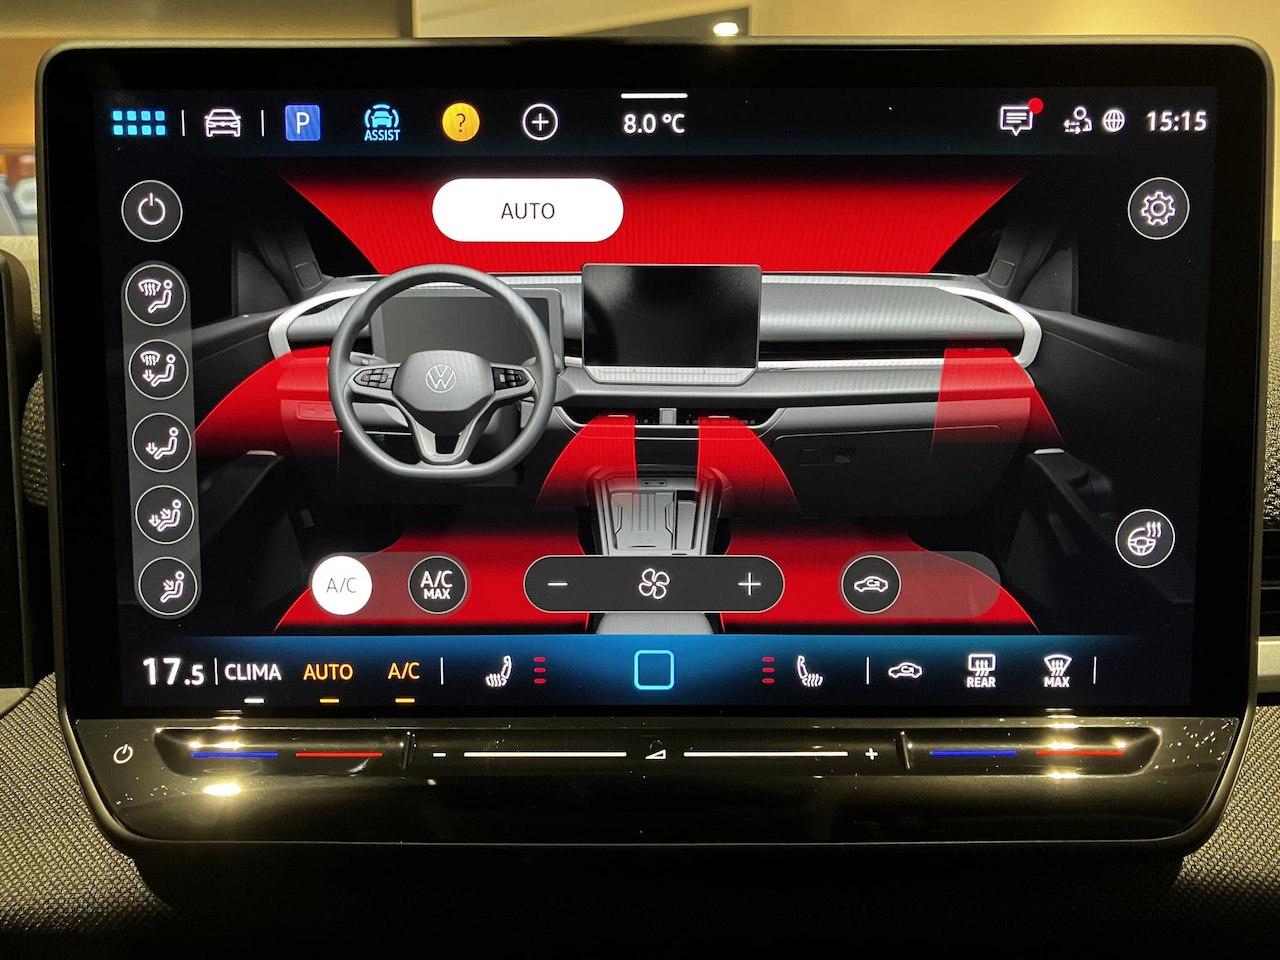Increase fan speed with plus button
This screenshot has height=960, width=1280.
[749, 585]
